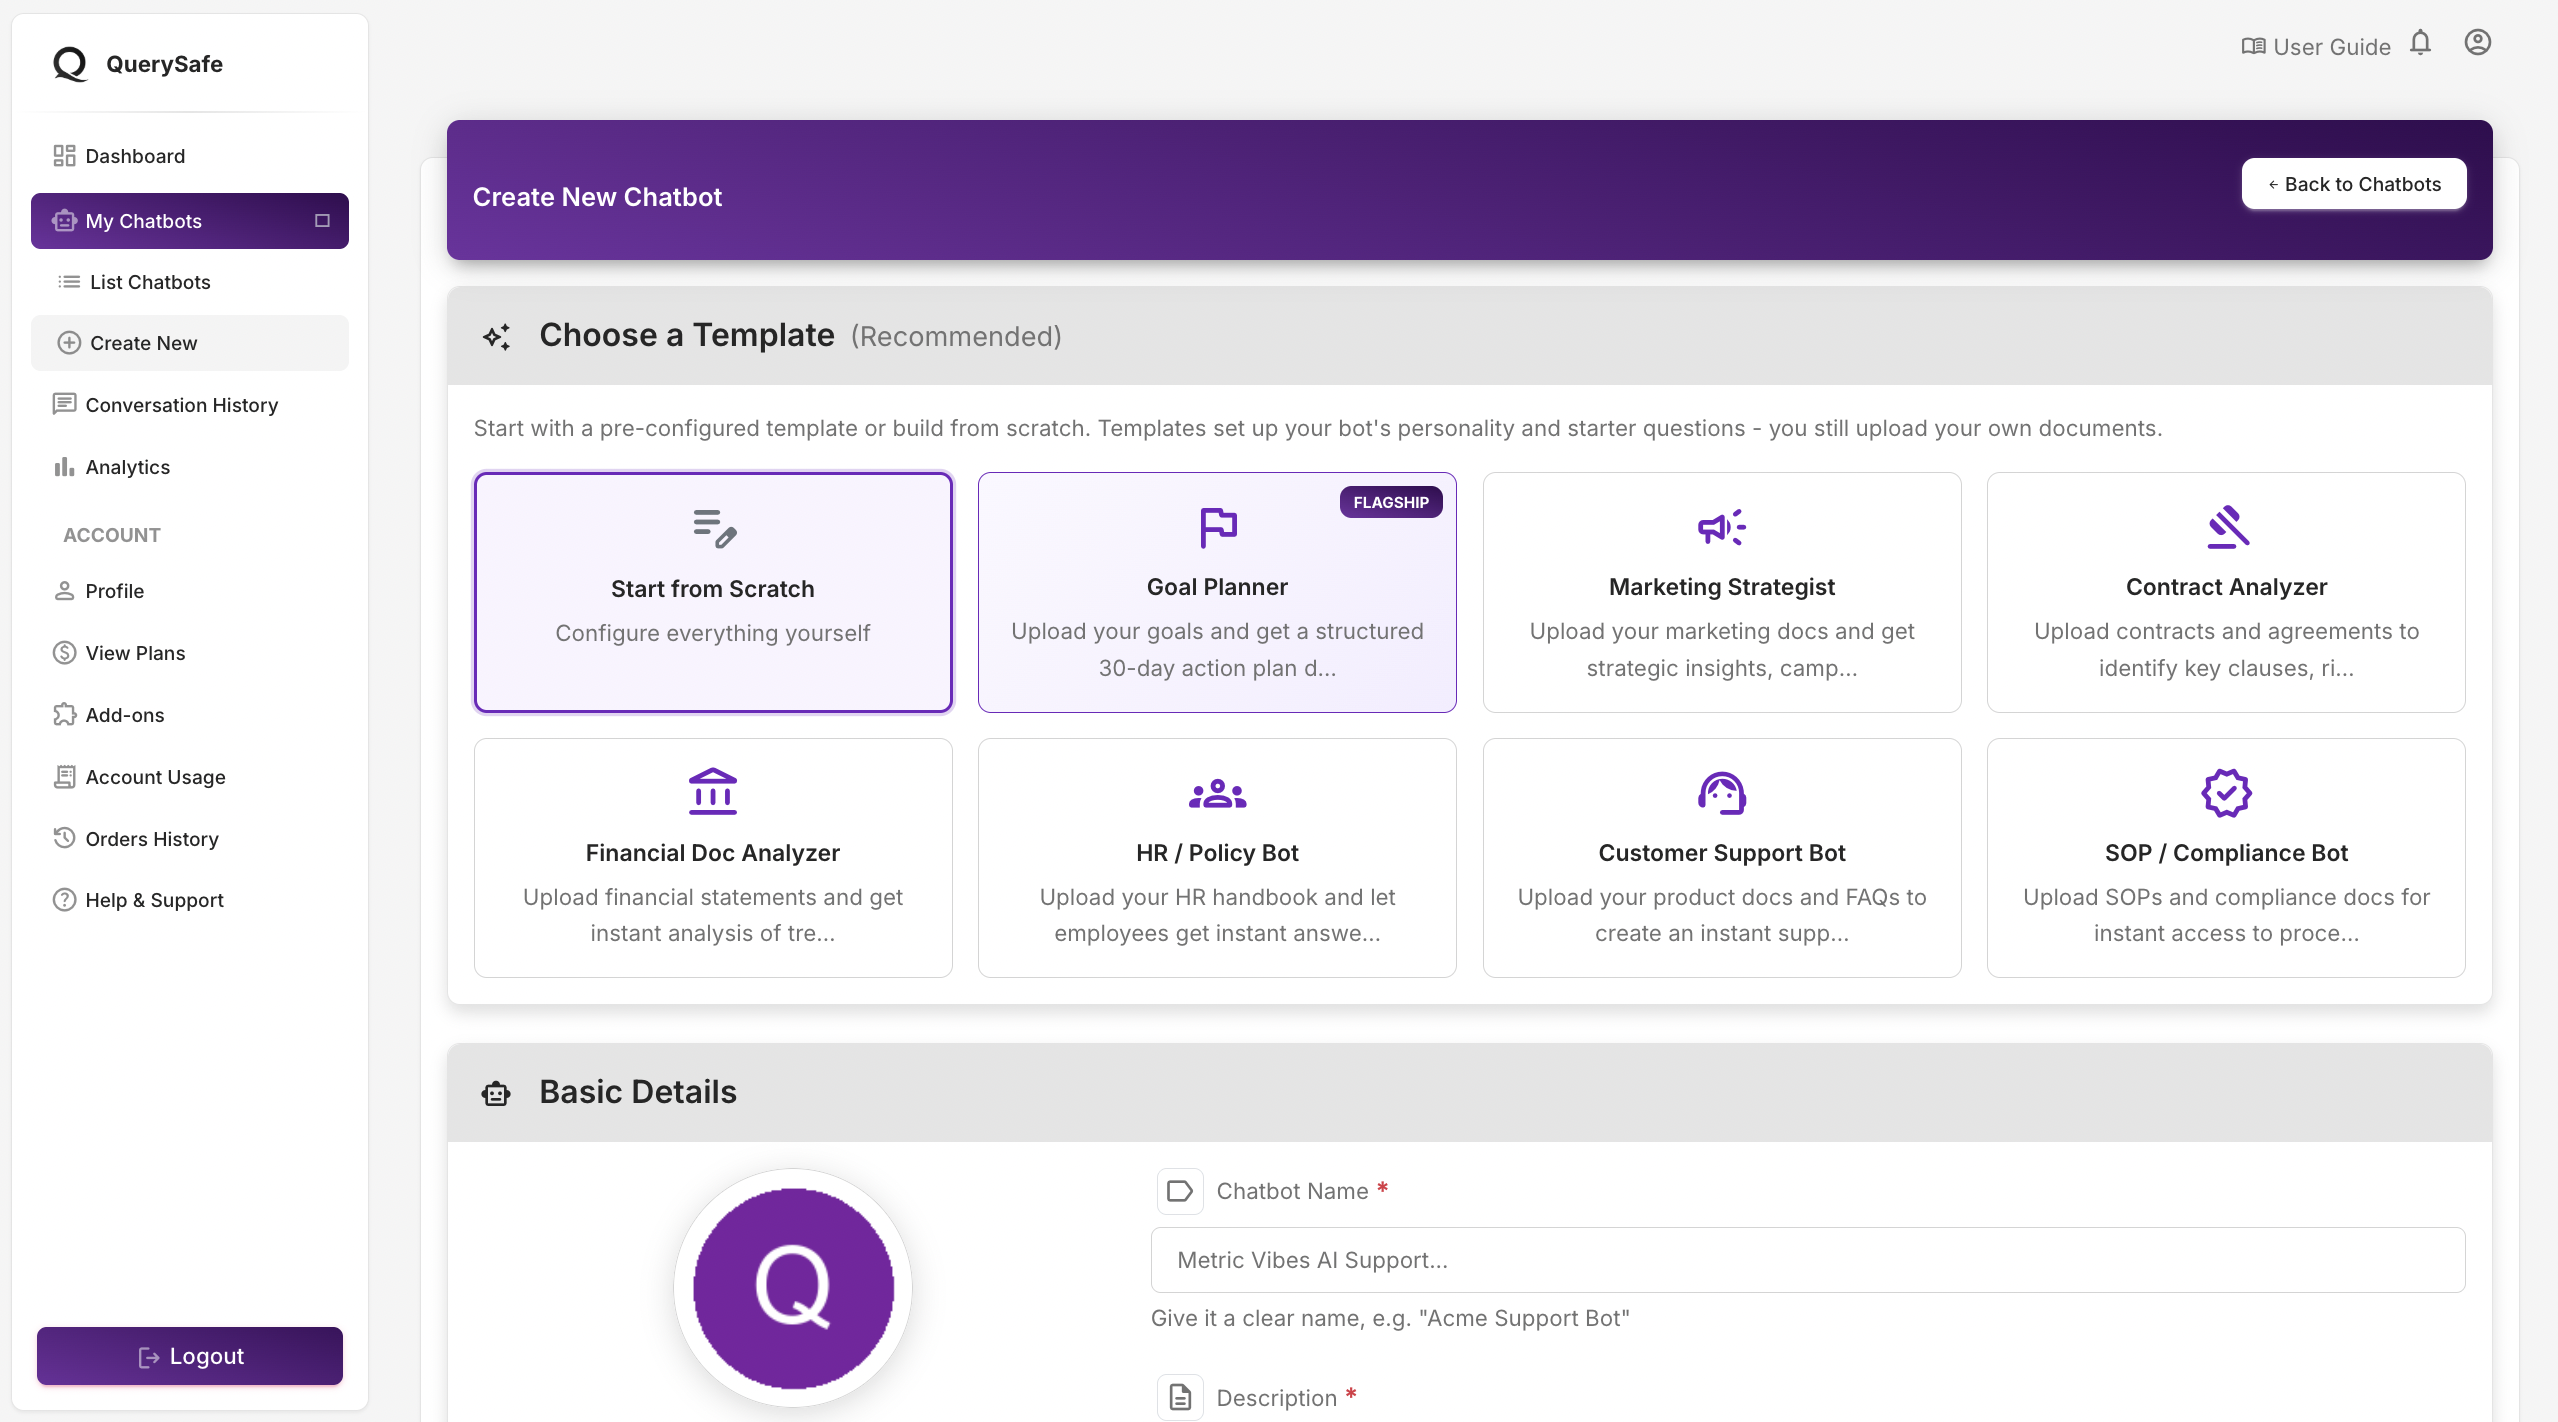Select the Customer Support Bot template
Viewport: 2558px width, 1422px height.
1721,857
